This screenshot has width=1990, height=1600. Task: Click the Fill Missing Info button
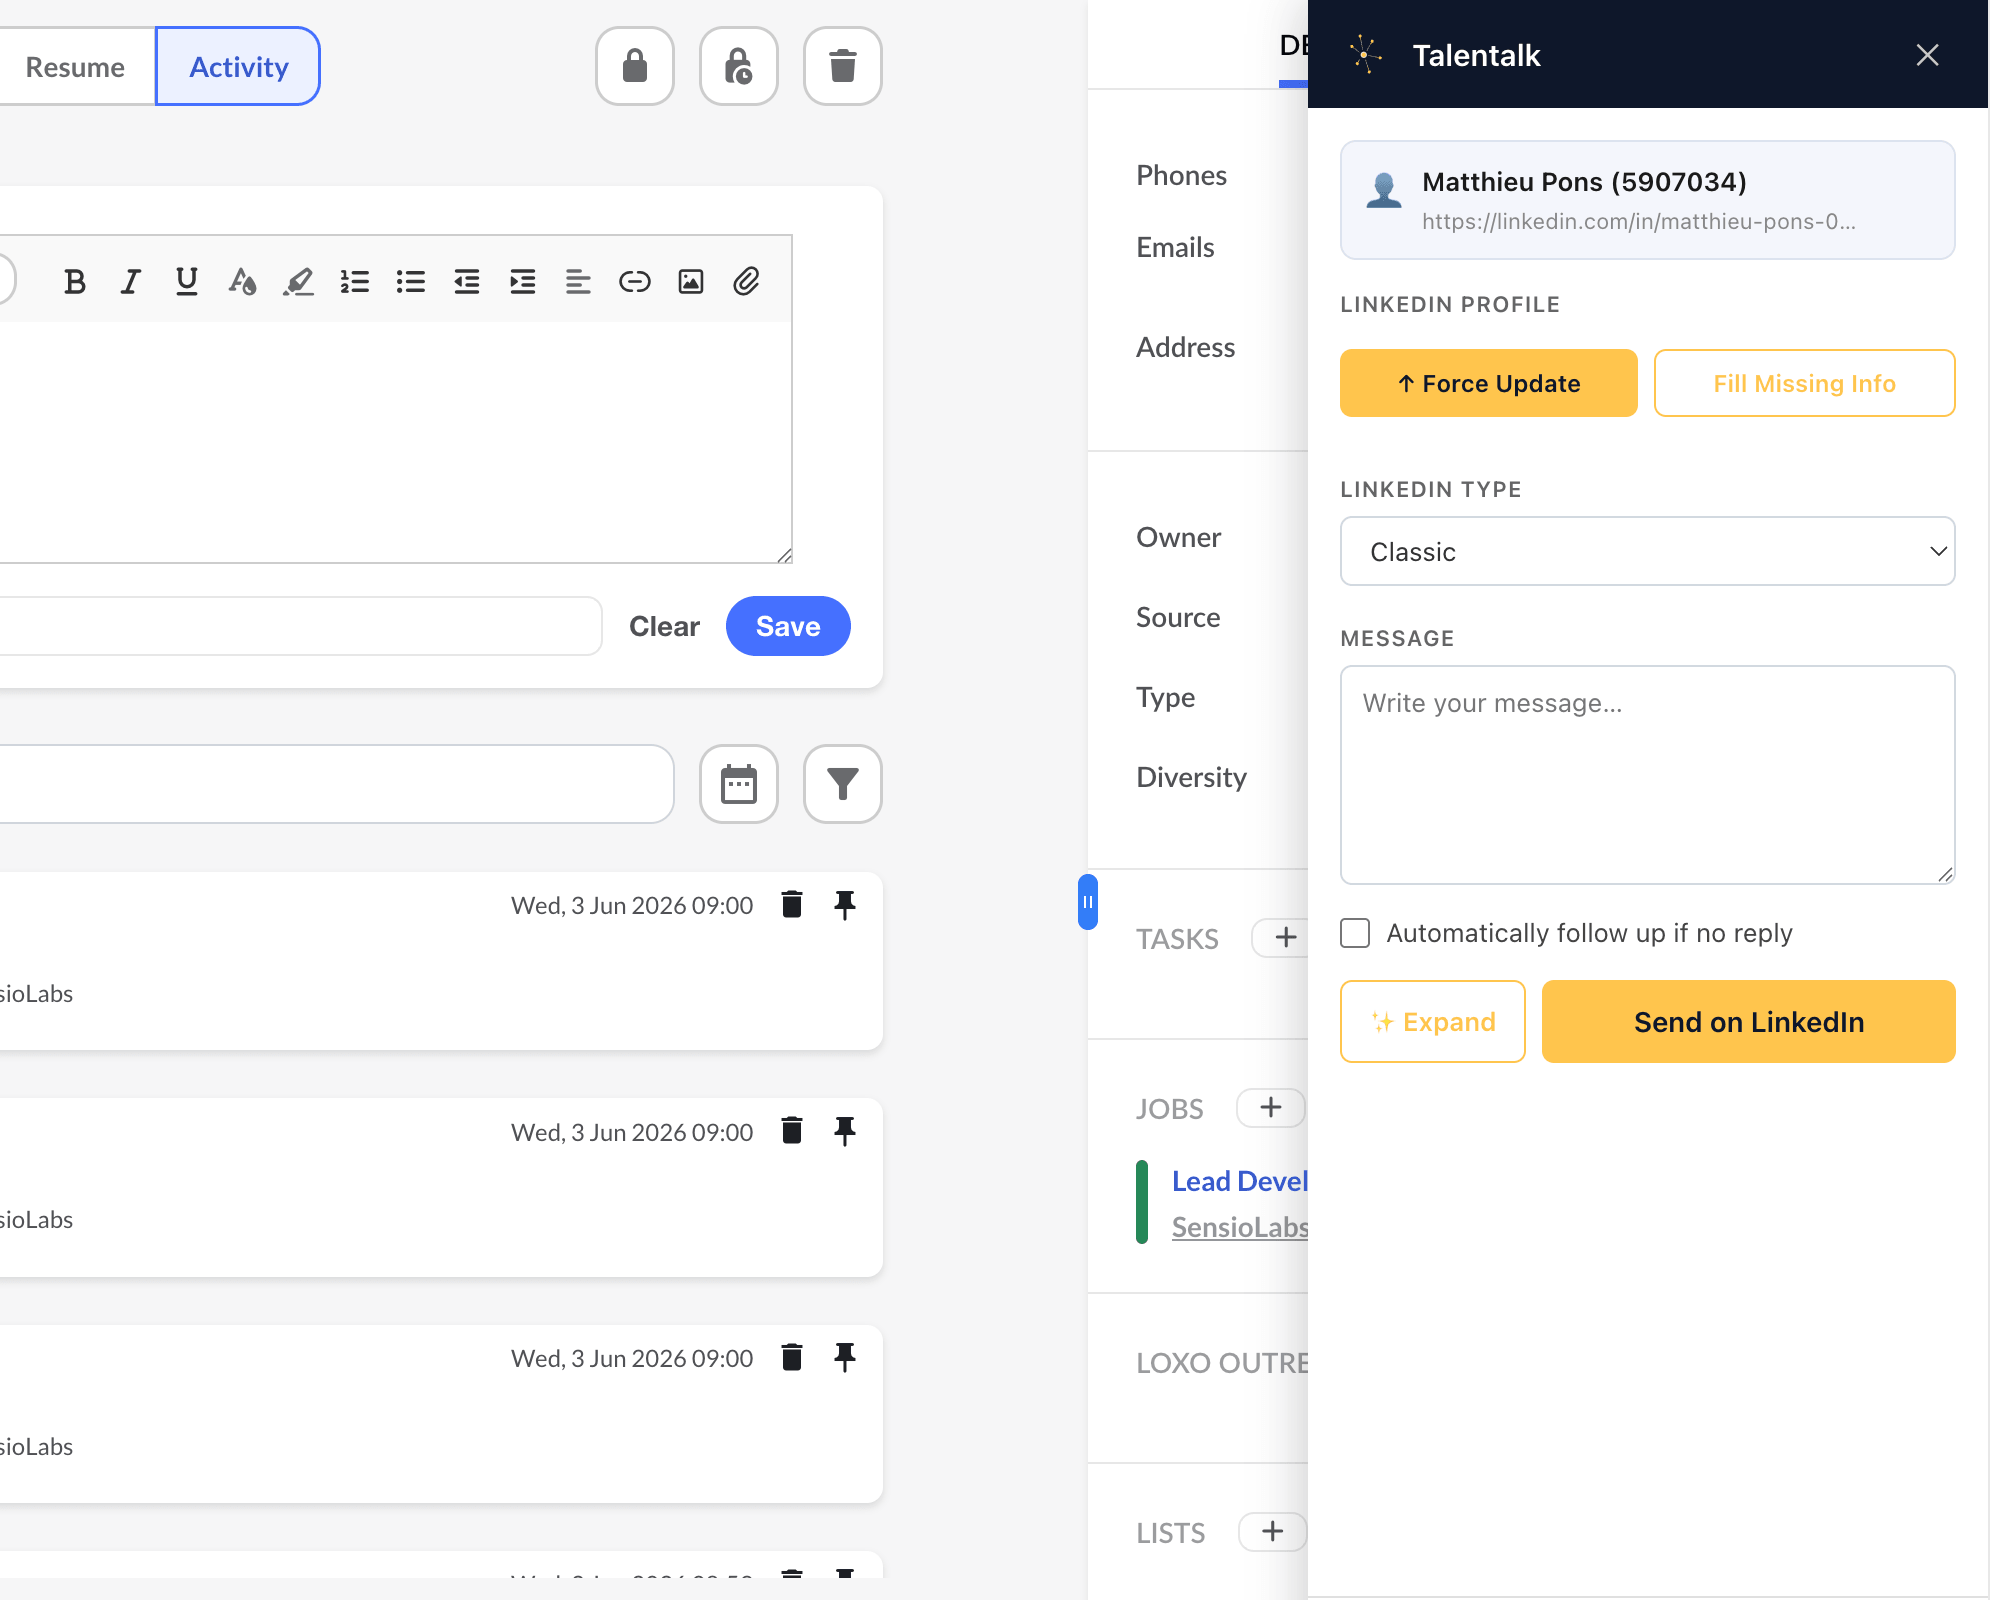click(1804, 383)
